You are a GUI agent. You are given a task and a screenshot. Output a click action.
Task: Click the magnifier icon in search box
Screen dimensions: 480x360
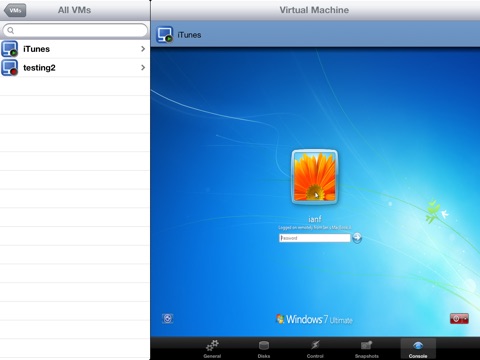pyautogui.click(x=11, y=30)
